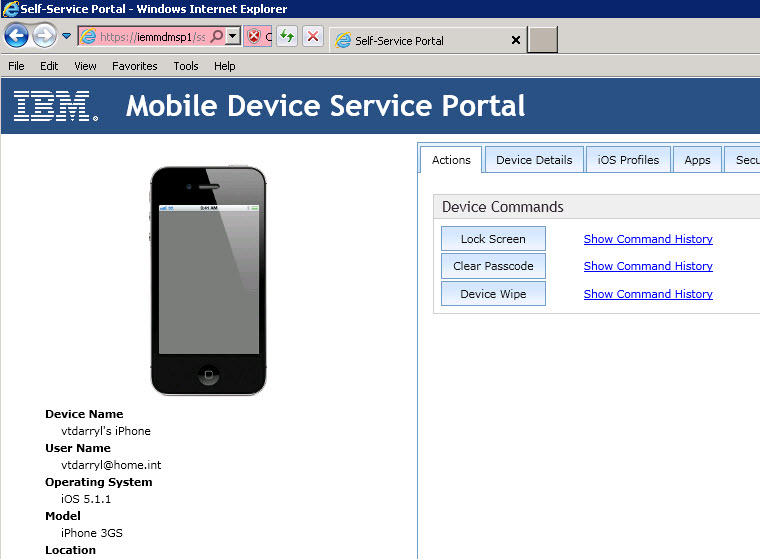This screenshot has width=760, height=559.
Task: Open the Favorites menu
Action: (x=135, y=66)
